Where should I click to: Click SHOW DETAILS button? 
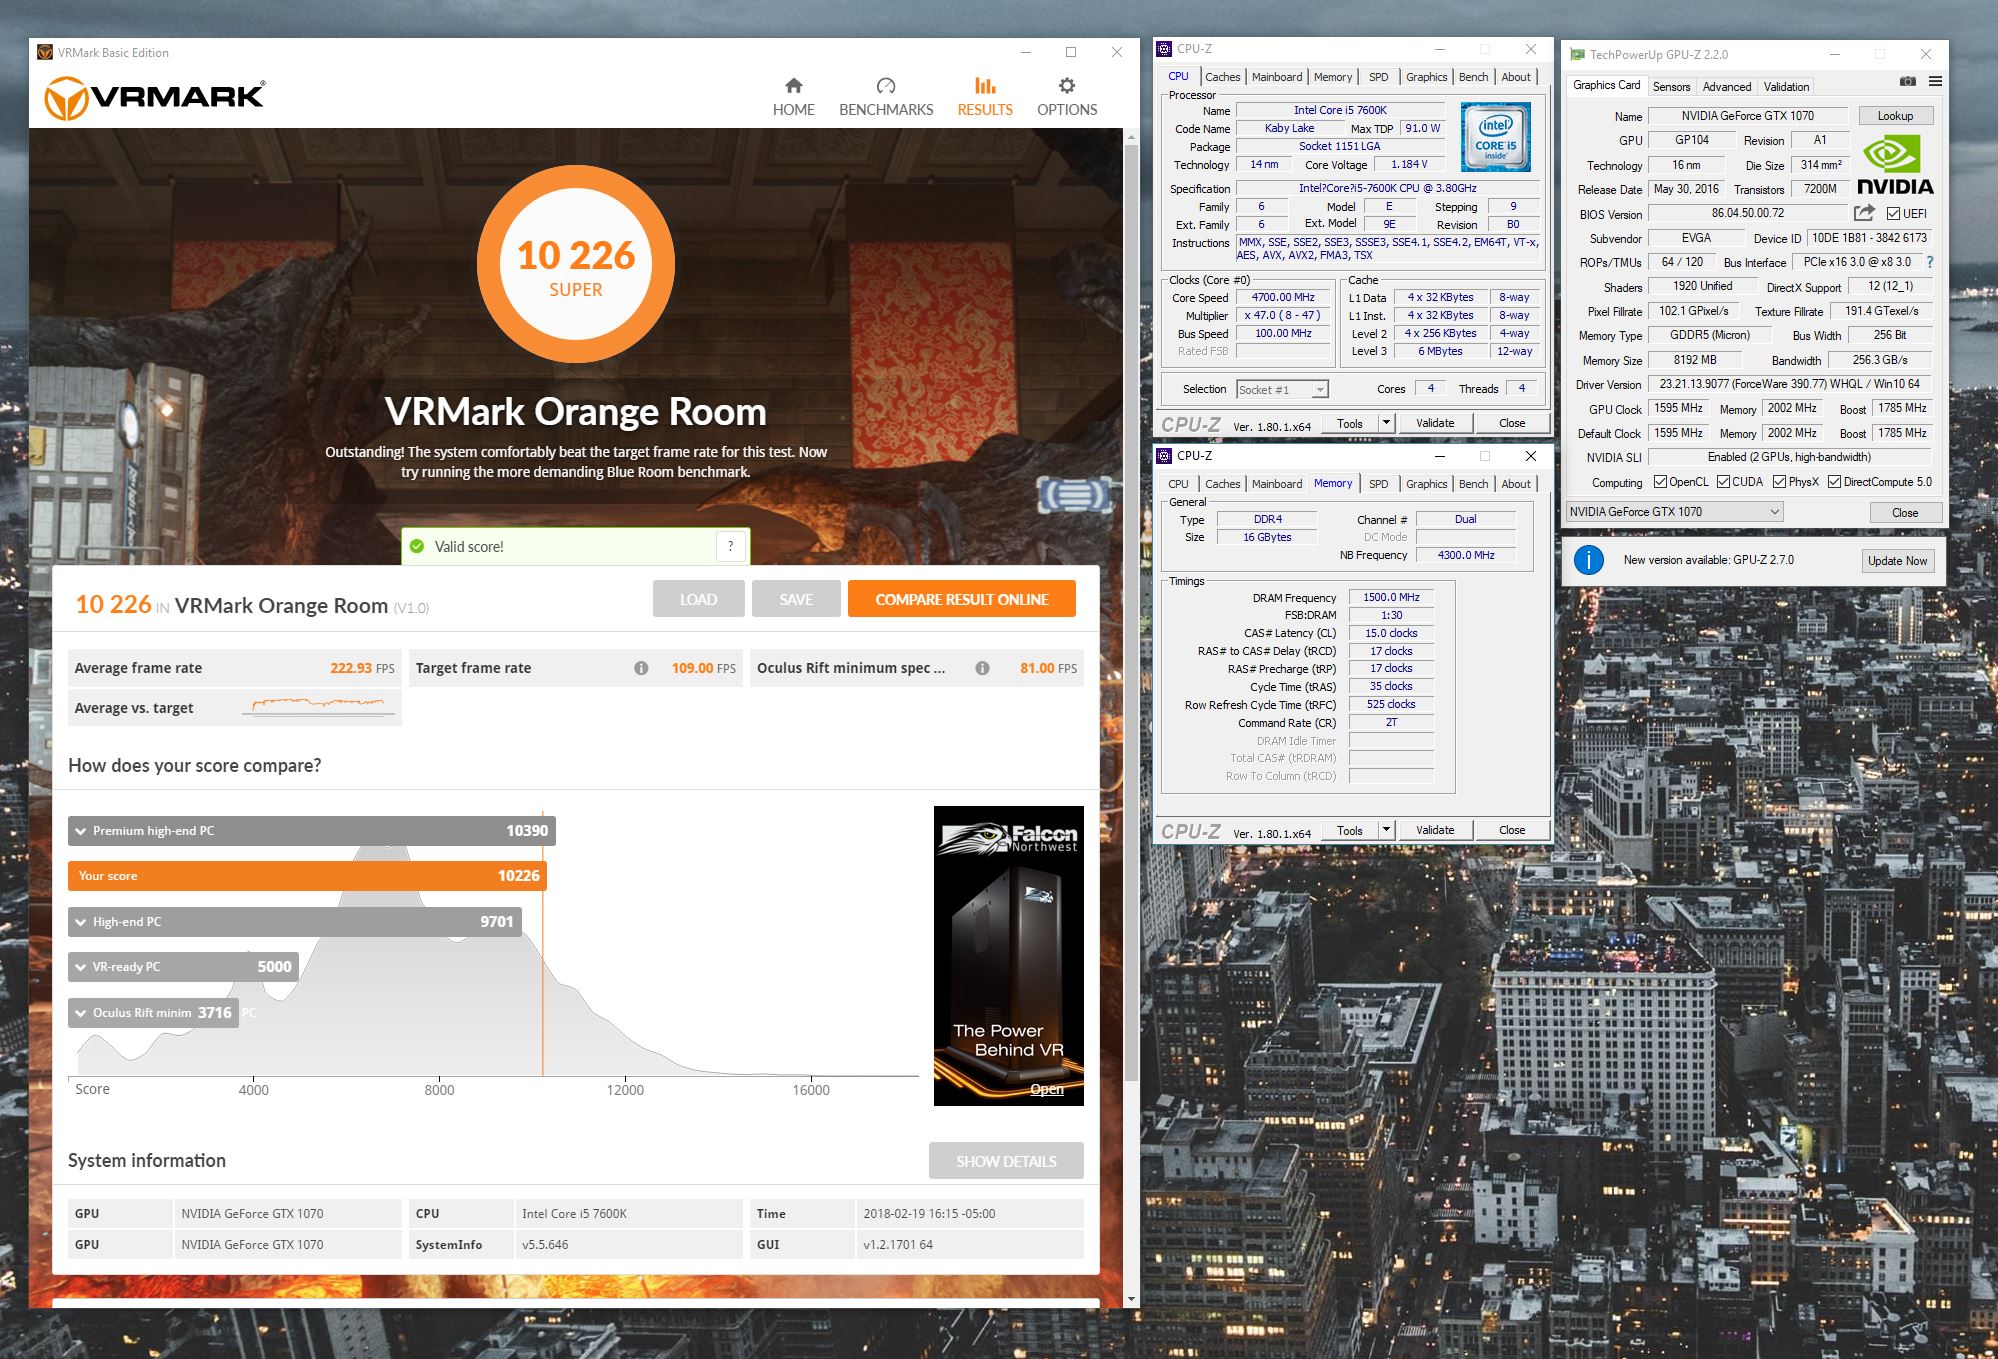coord(1006,1161)
